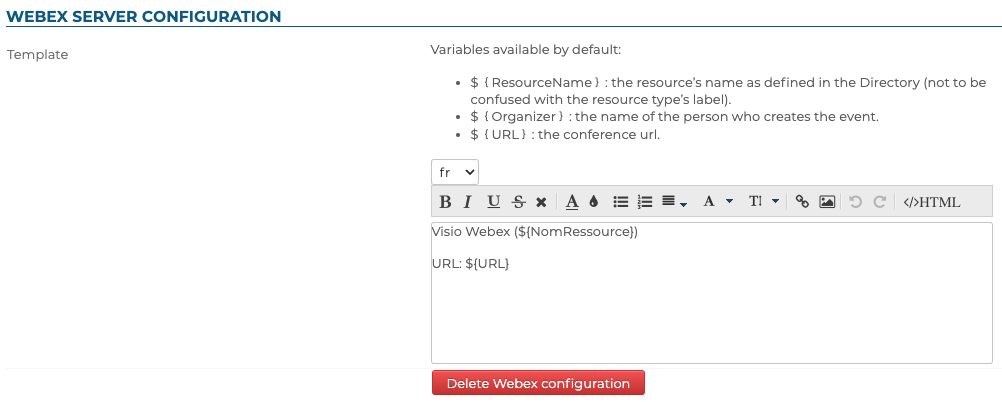Image resolution: width=1002 pixels, height=402 pixels.
Task: Open the droplet background color picker
Action: pyautogui.click(x=593, y=202)
